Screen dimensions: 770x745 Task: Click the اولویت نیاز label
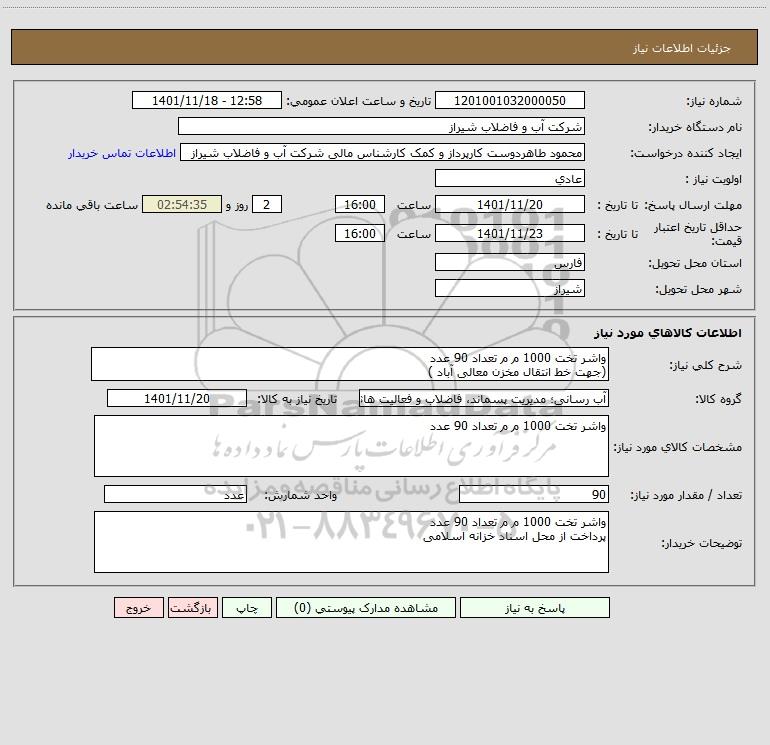[x=714, y=179]
